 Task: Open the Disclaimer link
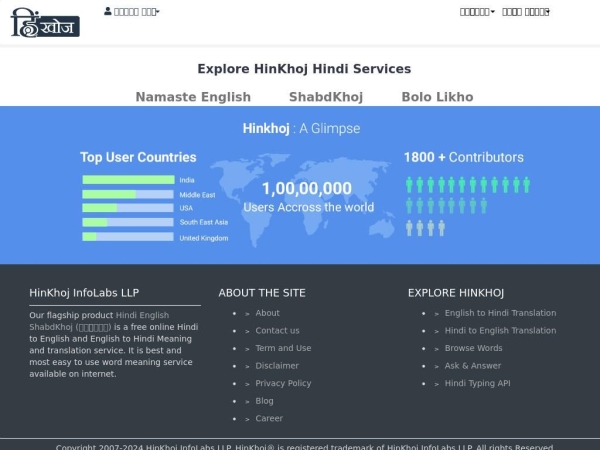point(277,366)
